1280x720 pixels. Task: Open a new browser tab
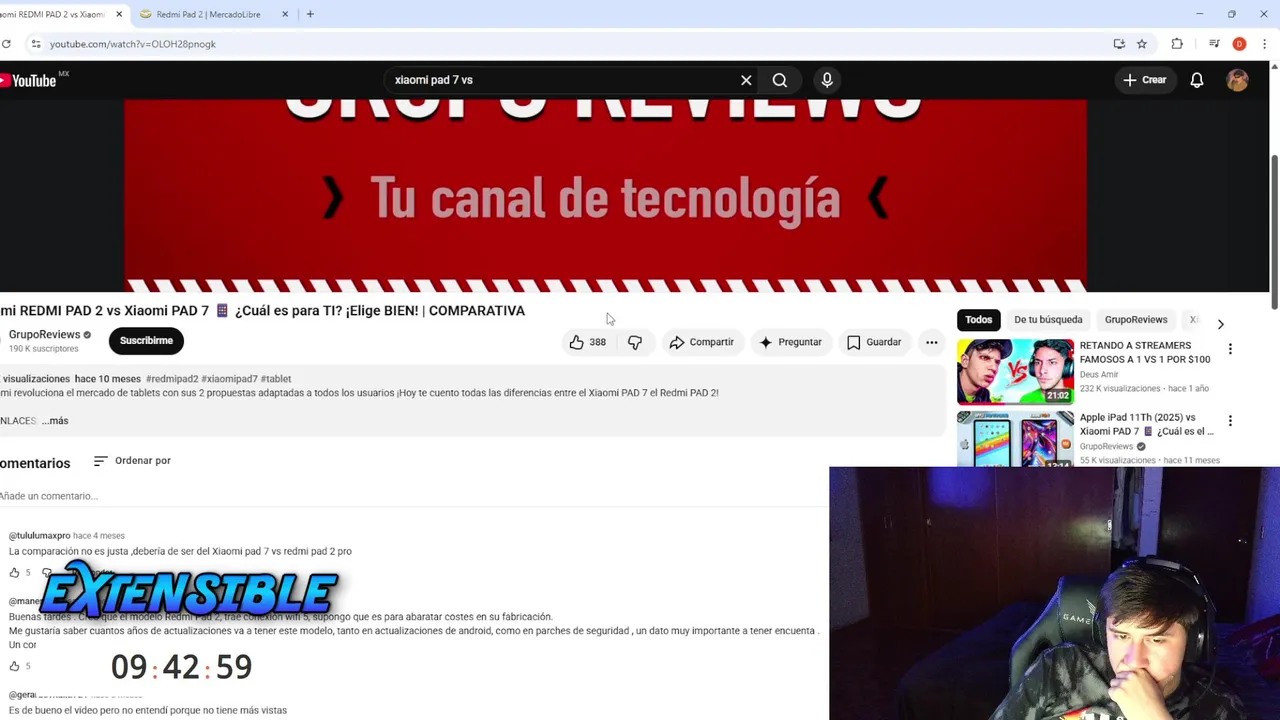point(310,14)
